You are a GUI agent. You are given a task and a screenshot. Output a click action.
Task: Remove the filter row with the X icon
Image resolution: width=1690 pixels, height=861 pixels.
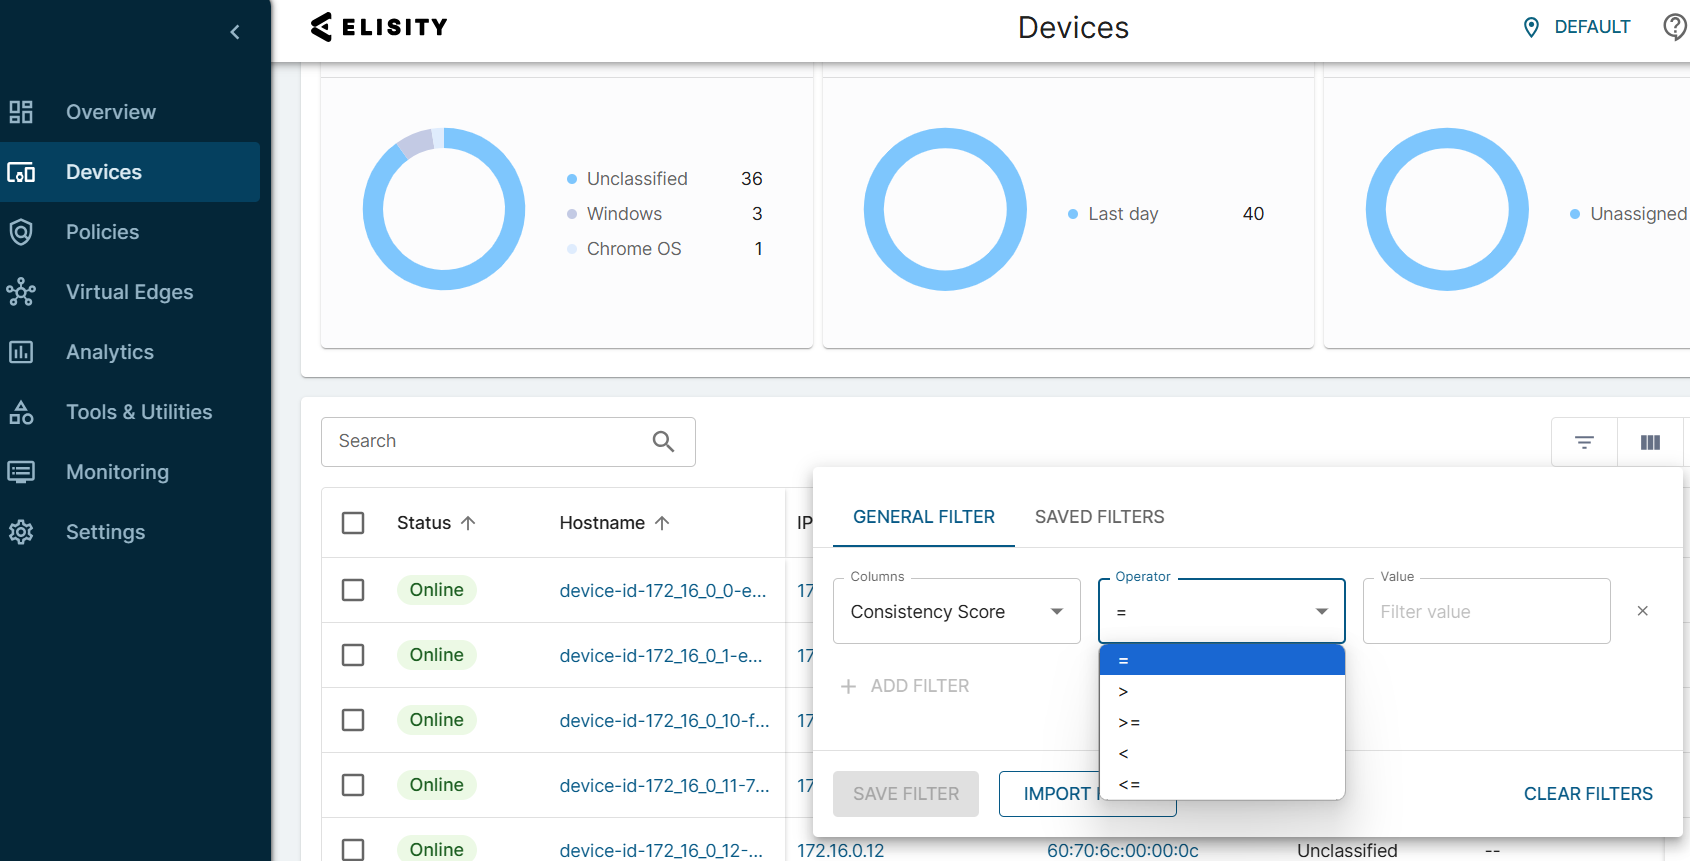pos(1642,611)
